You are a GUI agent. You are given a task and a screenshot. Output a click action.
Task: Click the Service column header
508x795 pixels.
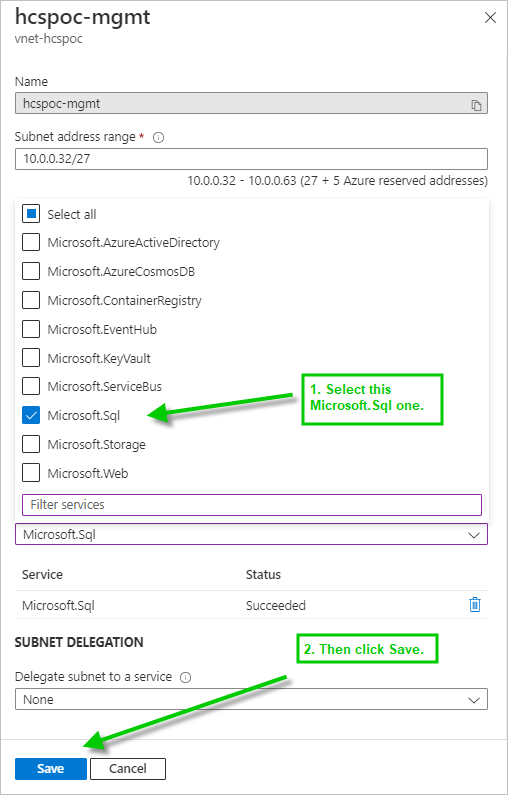[43, 574]
